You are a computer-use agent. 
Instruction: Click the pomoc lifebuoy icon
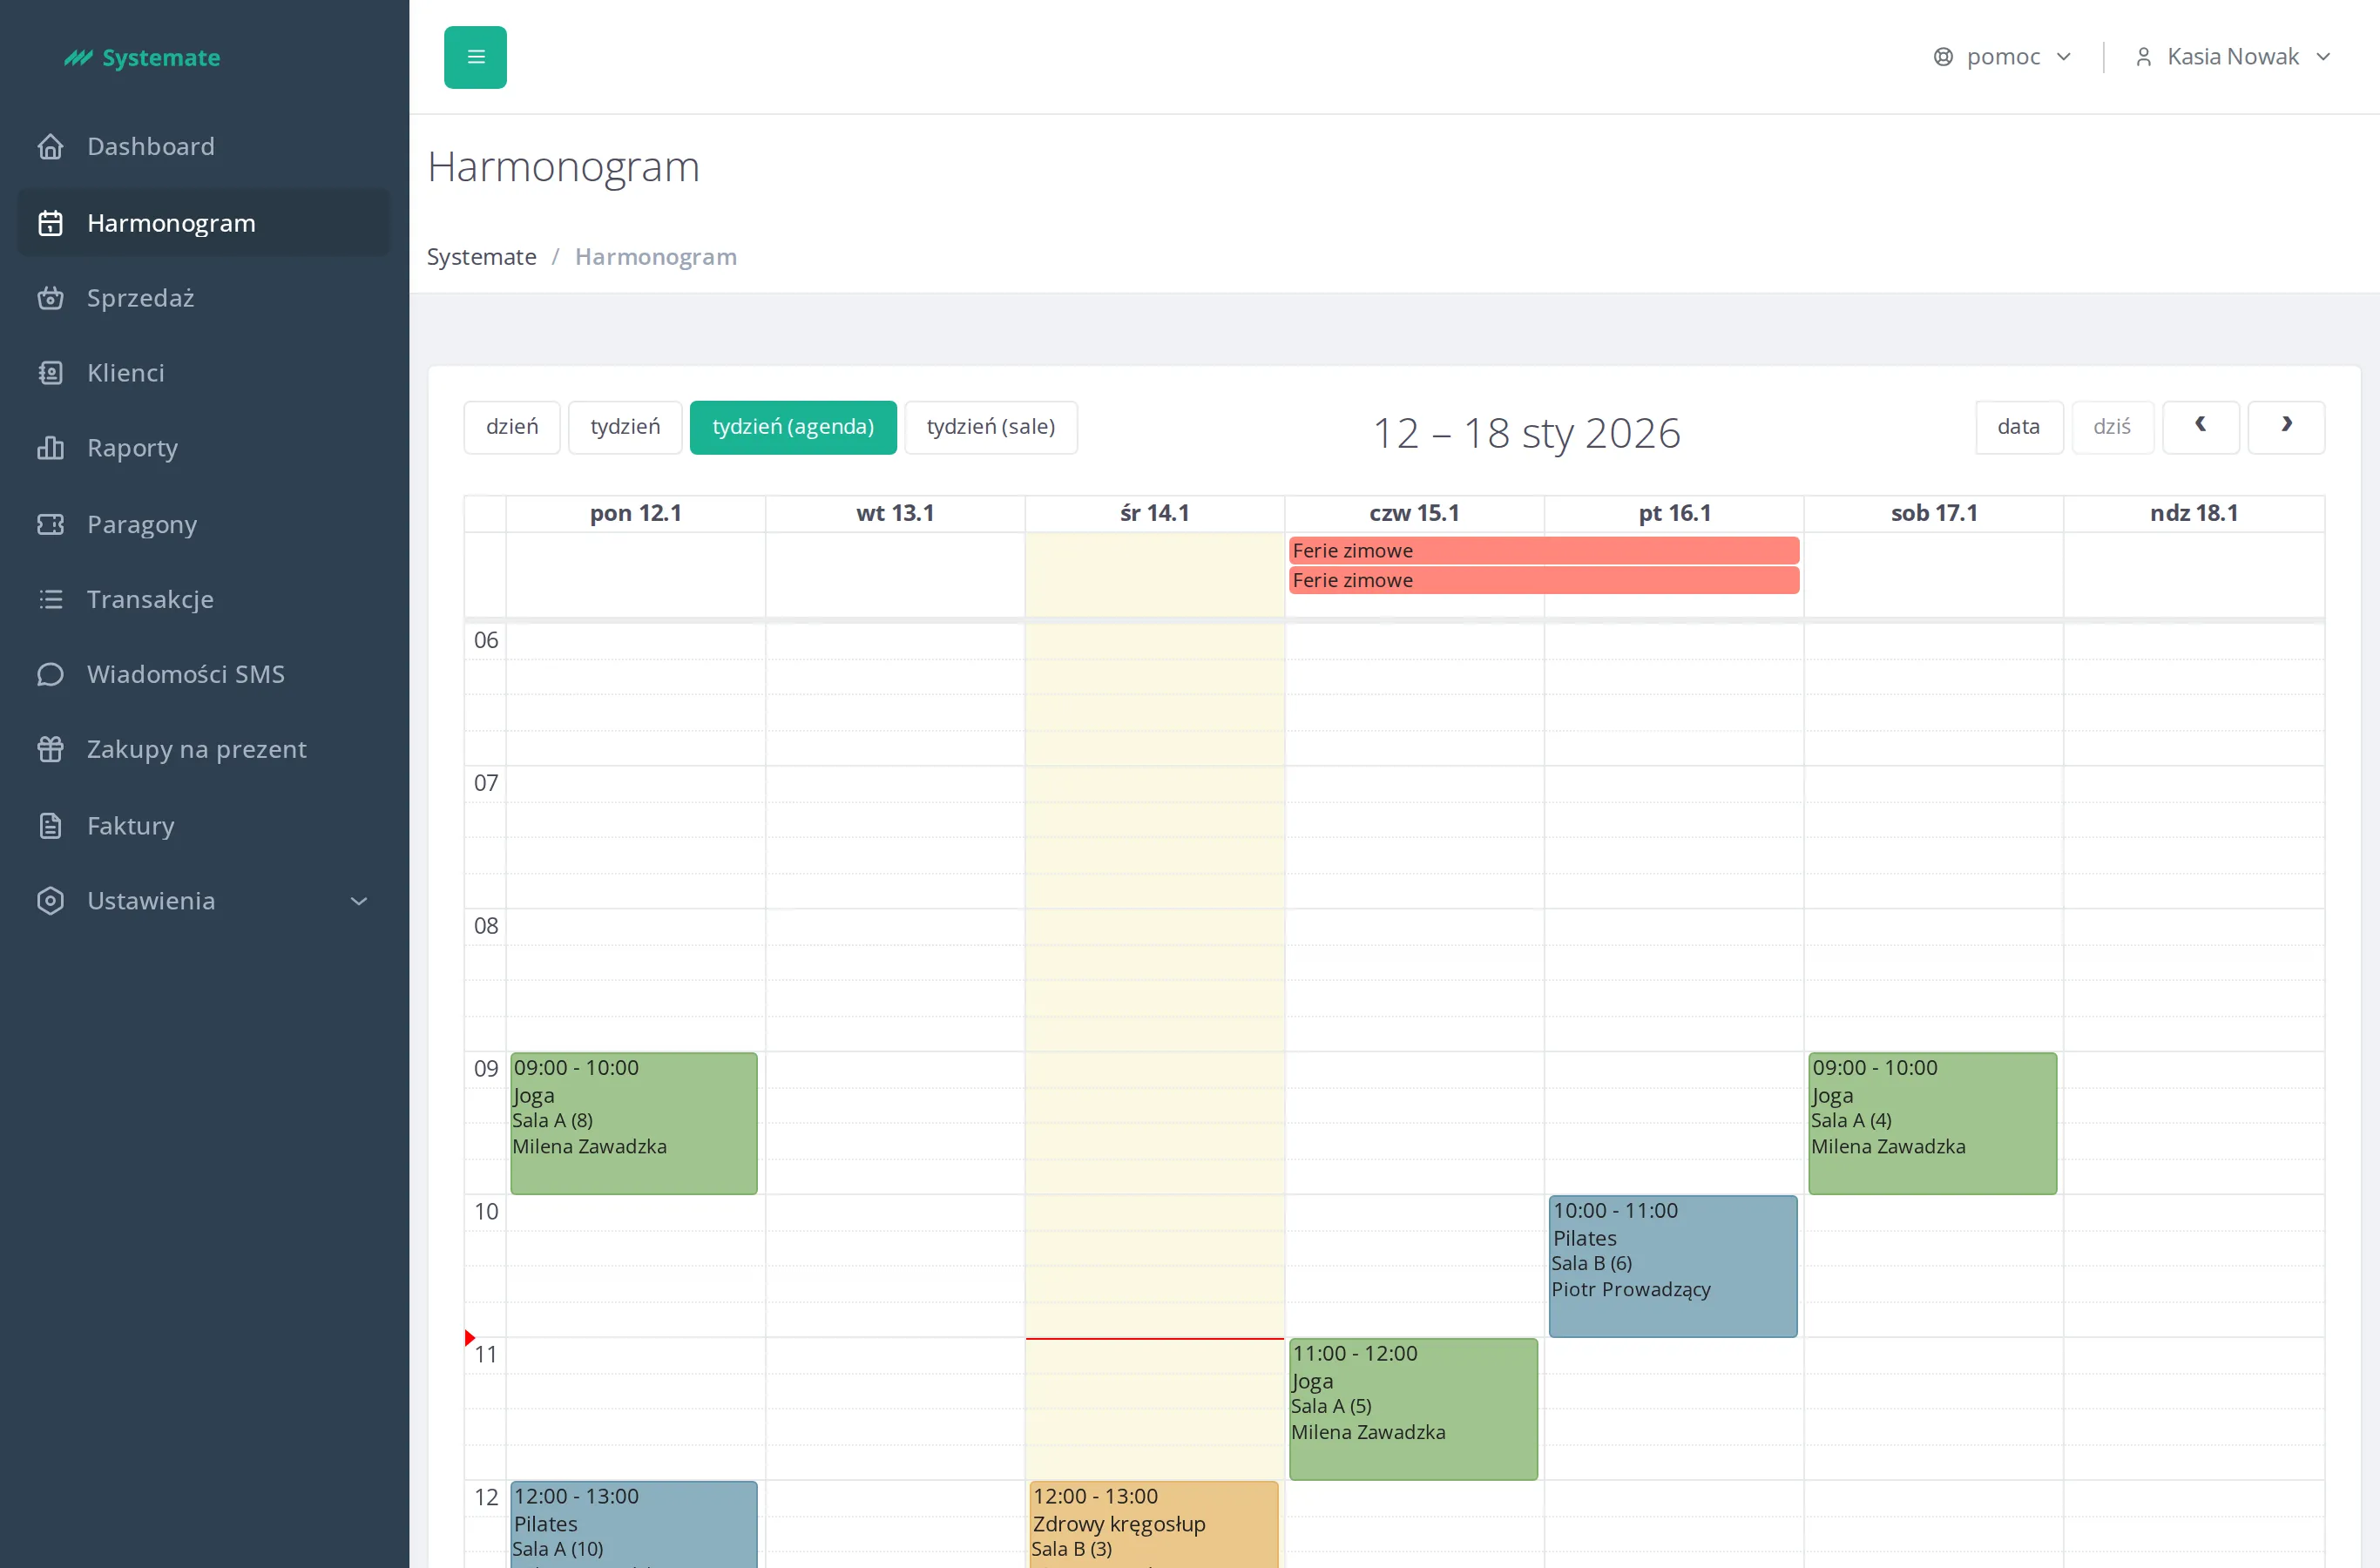coord(1943,57)
